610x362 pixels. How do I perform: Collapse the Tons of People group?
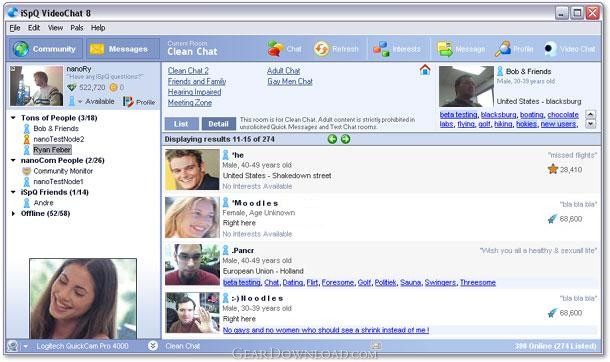pos(13,118)
